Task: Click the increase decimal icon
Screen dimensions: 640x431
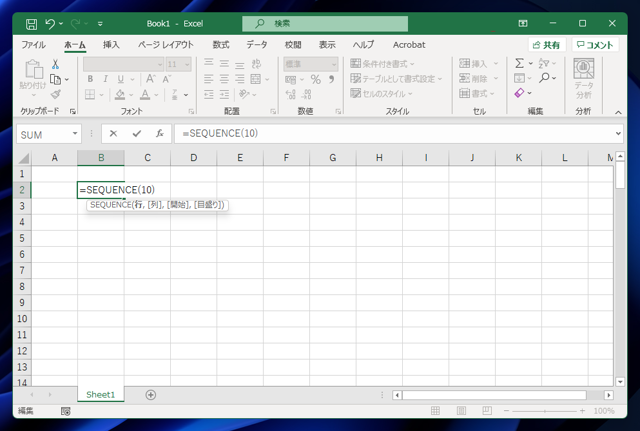Action: point(291,95)
